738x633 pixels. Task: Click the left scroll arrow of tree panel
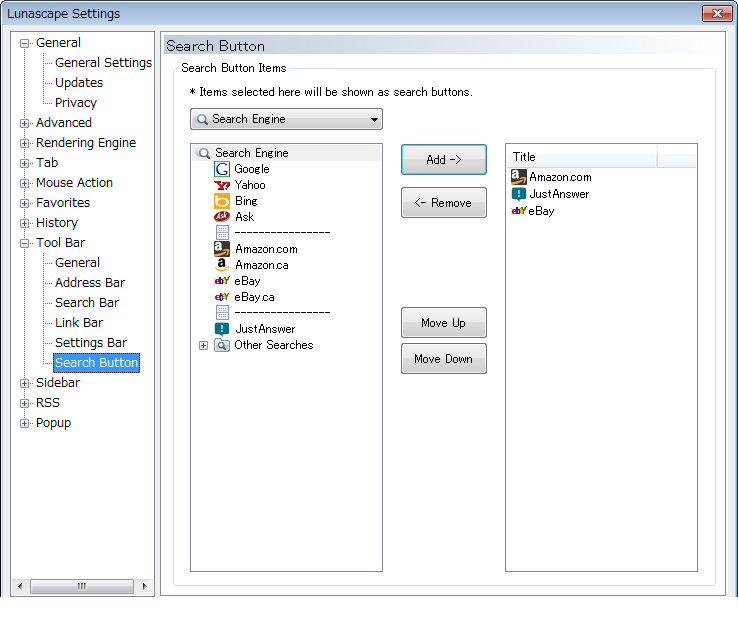tap(20, 586)
